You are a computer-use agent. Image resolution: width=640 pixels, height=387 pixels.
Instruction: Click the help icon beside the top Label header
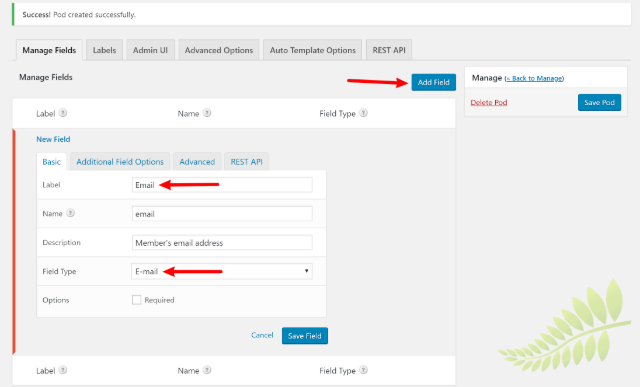(63, 113)
